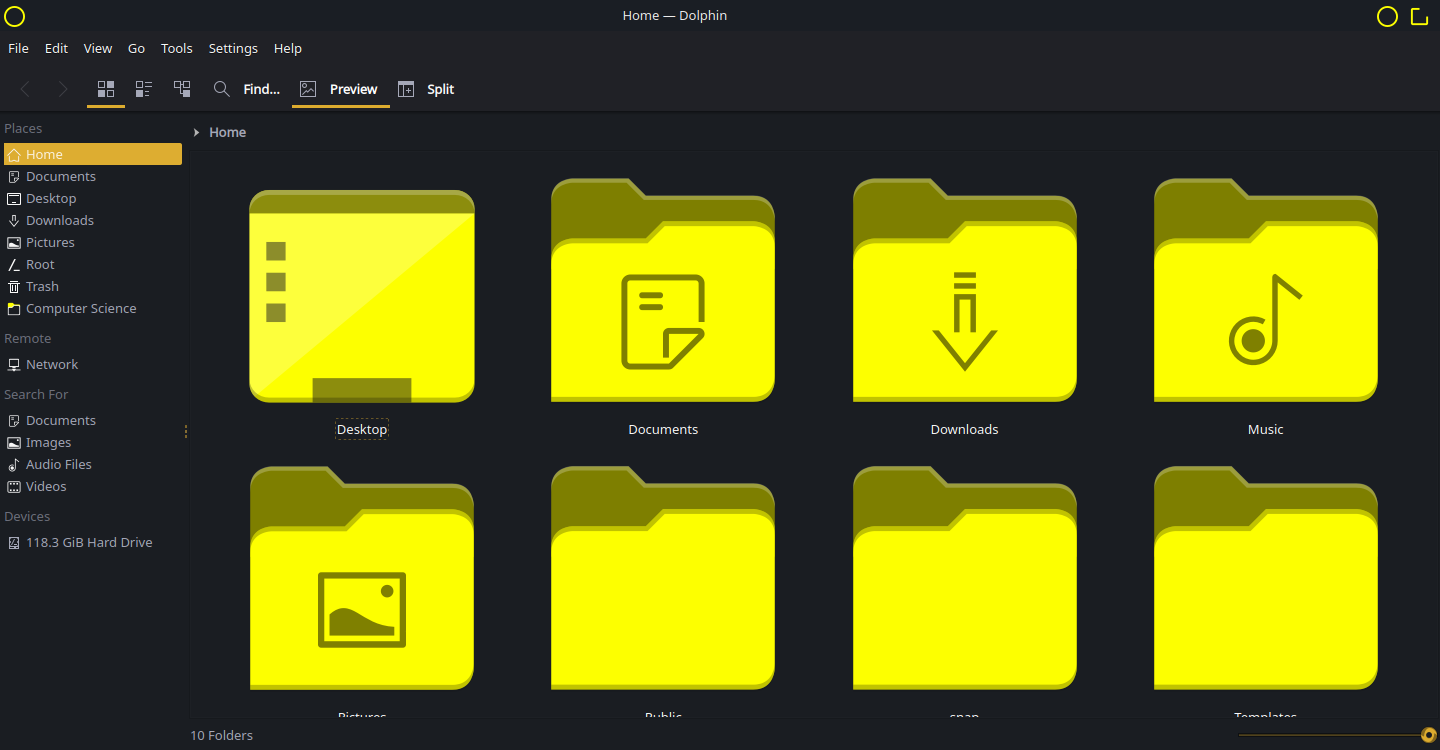Select the Pictures folder icon in main view
Image resolution: width=1440 pixels, height=750 pixels.
pos(362,578)
